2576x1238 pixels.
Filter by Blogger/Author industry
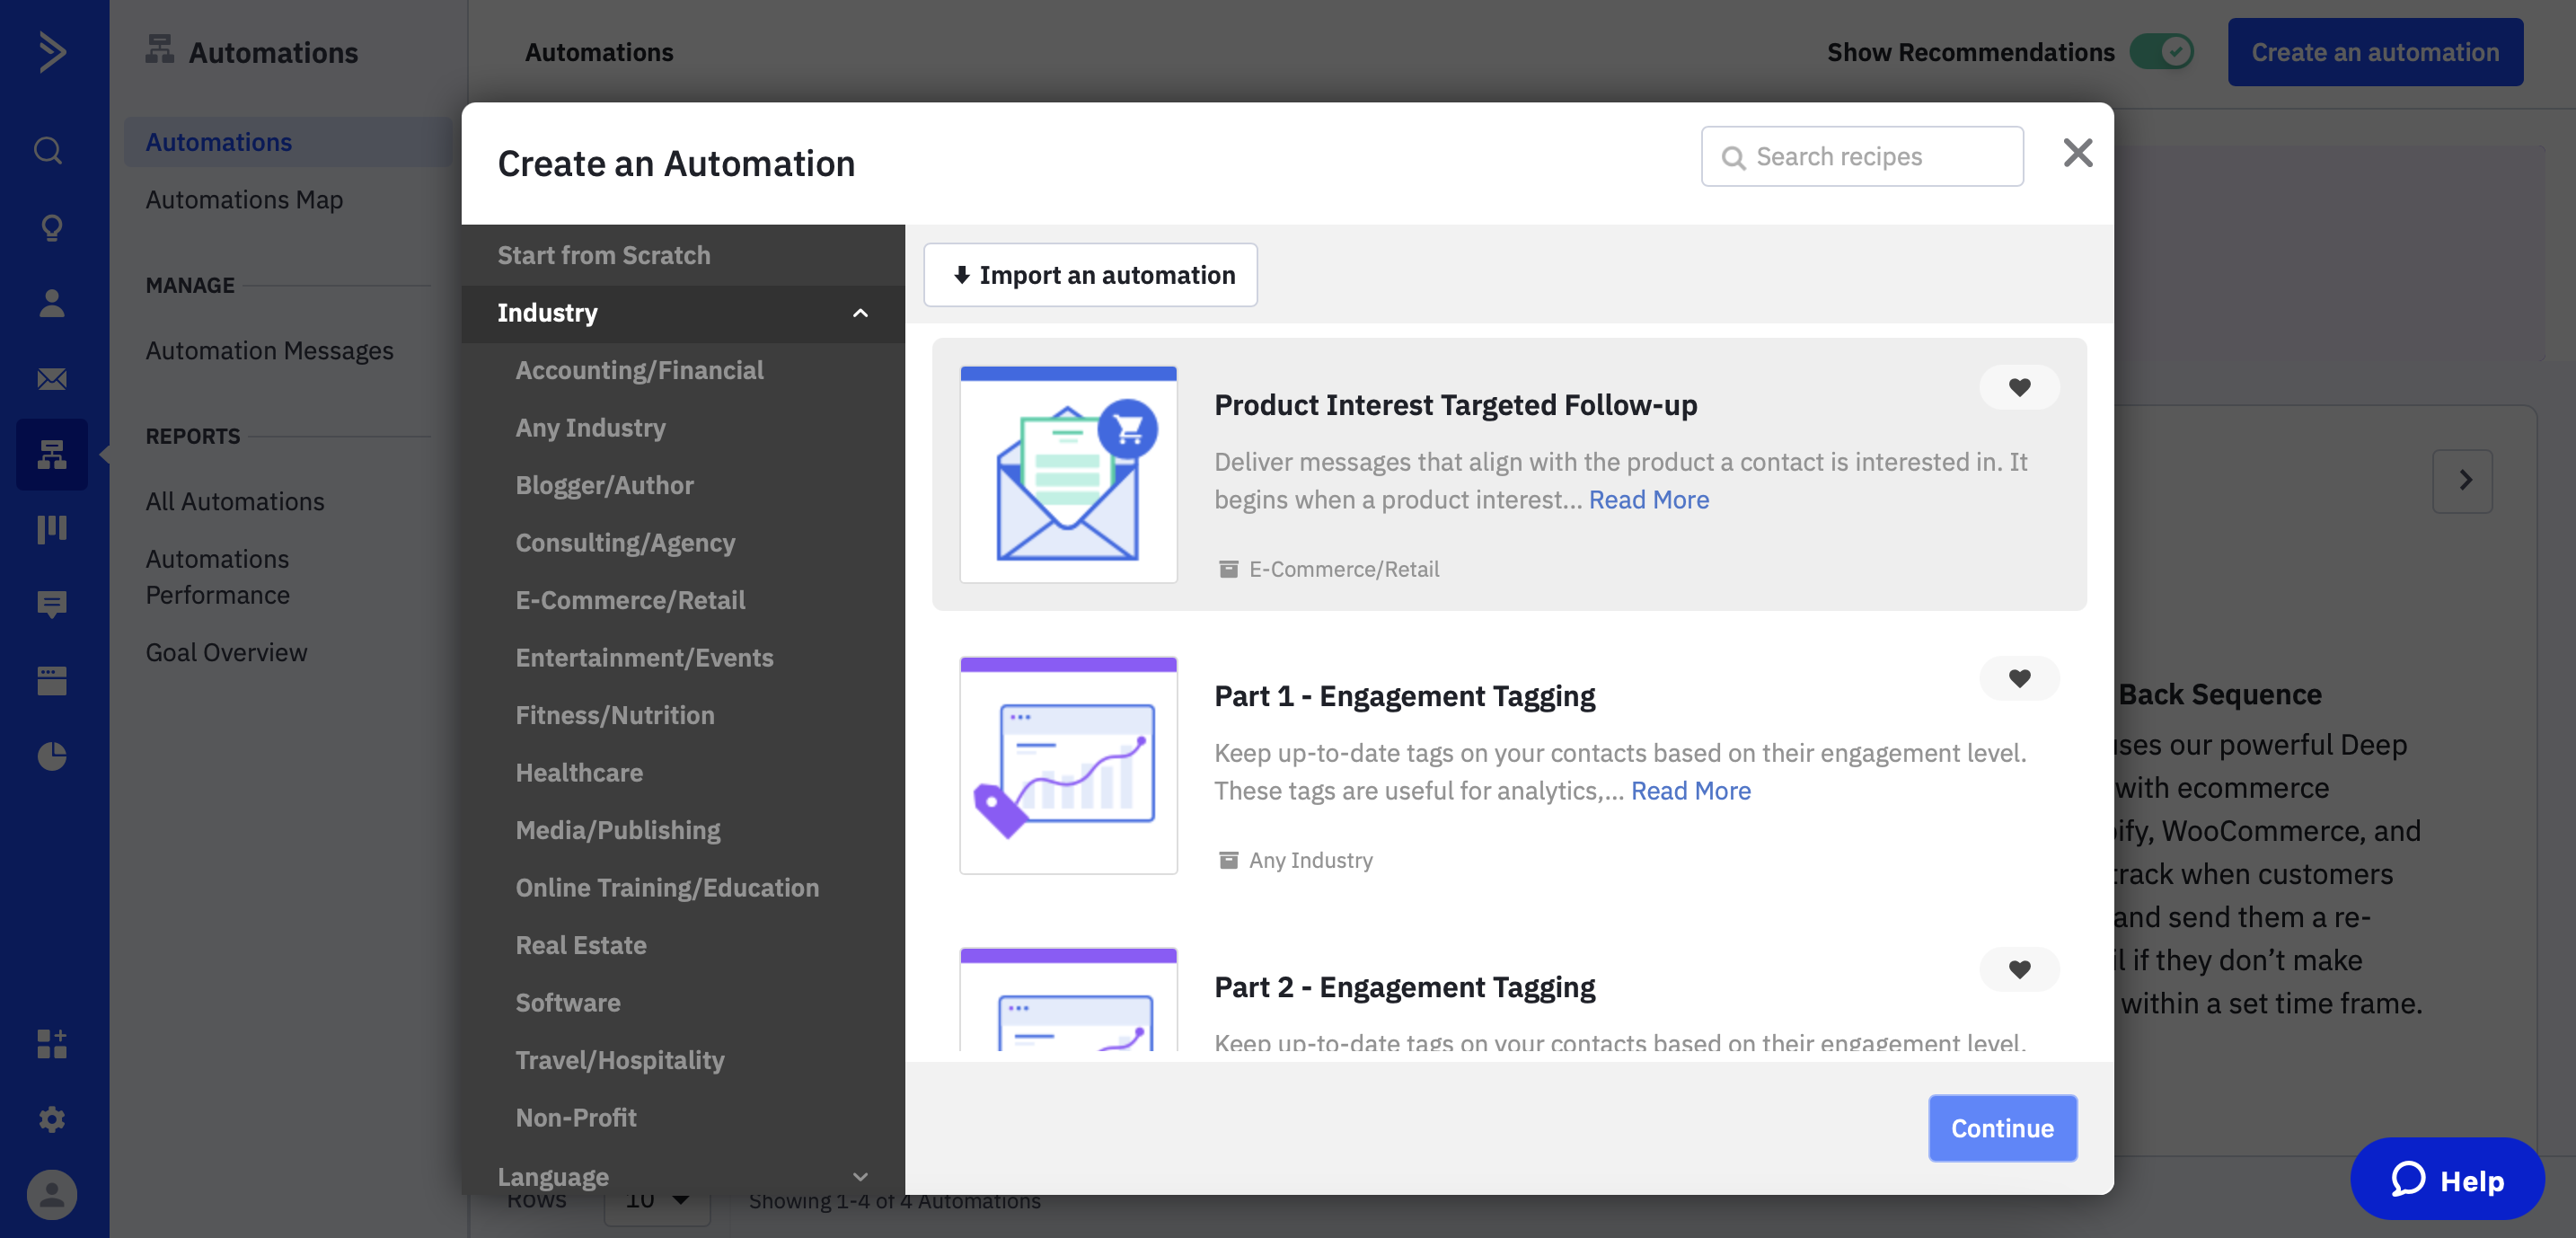[604, 485]
